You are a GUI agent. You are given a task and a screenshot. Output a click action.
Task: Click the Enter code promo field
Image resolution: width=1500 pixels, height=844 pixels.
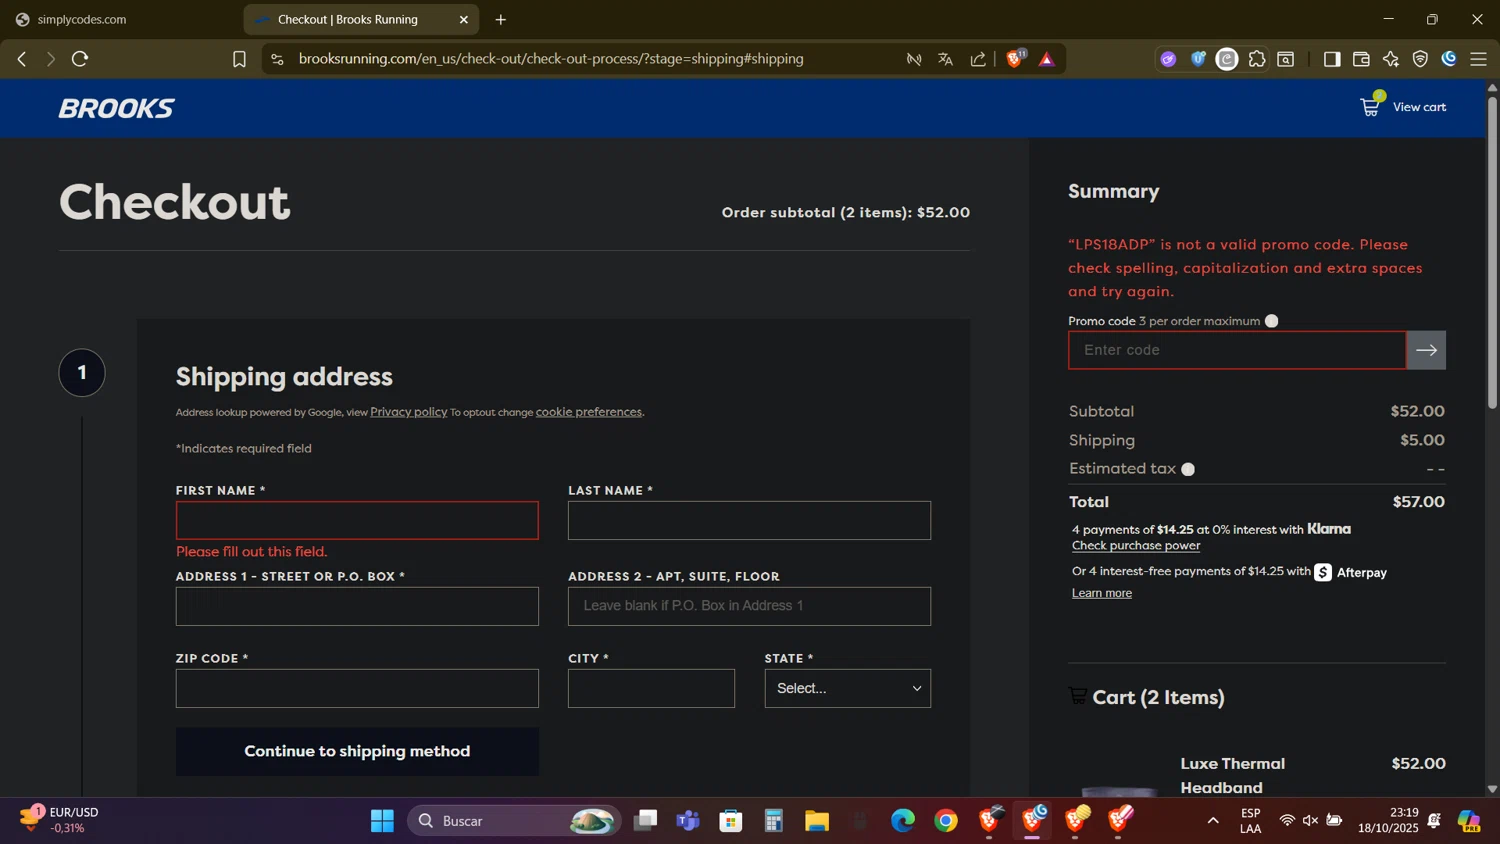[1237, 350]
